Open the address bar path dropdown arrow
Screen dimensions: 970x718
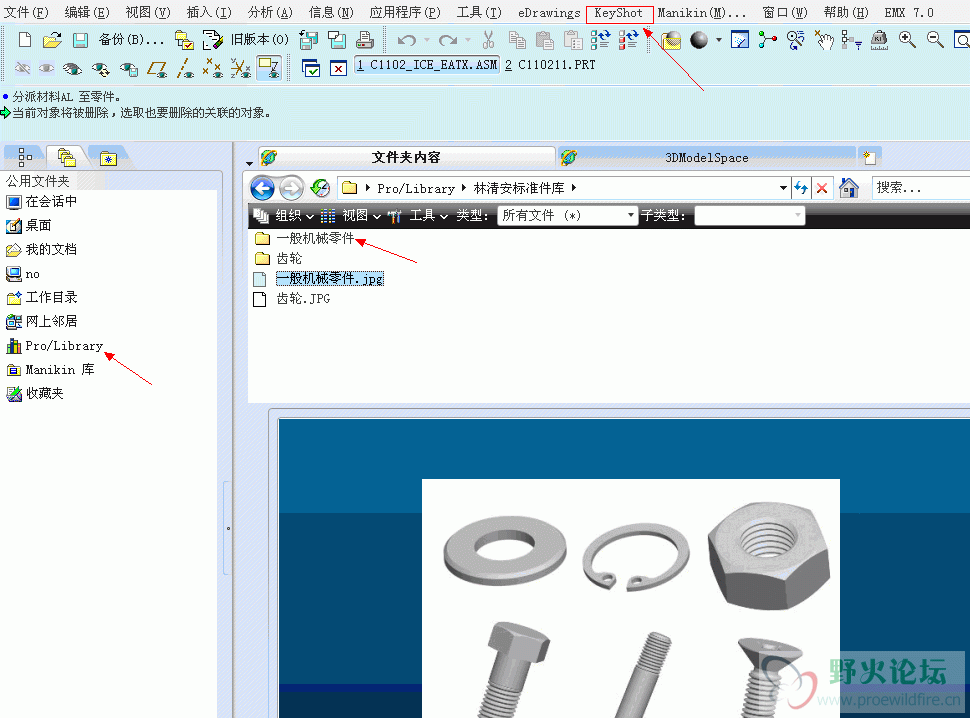[782, 188]
